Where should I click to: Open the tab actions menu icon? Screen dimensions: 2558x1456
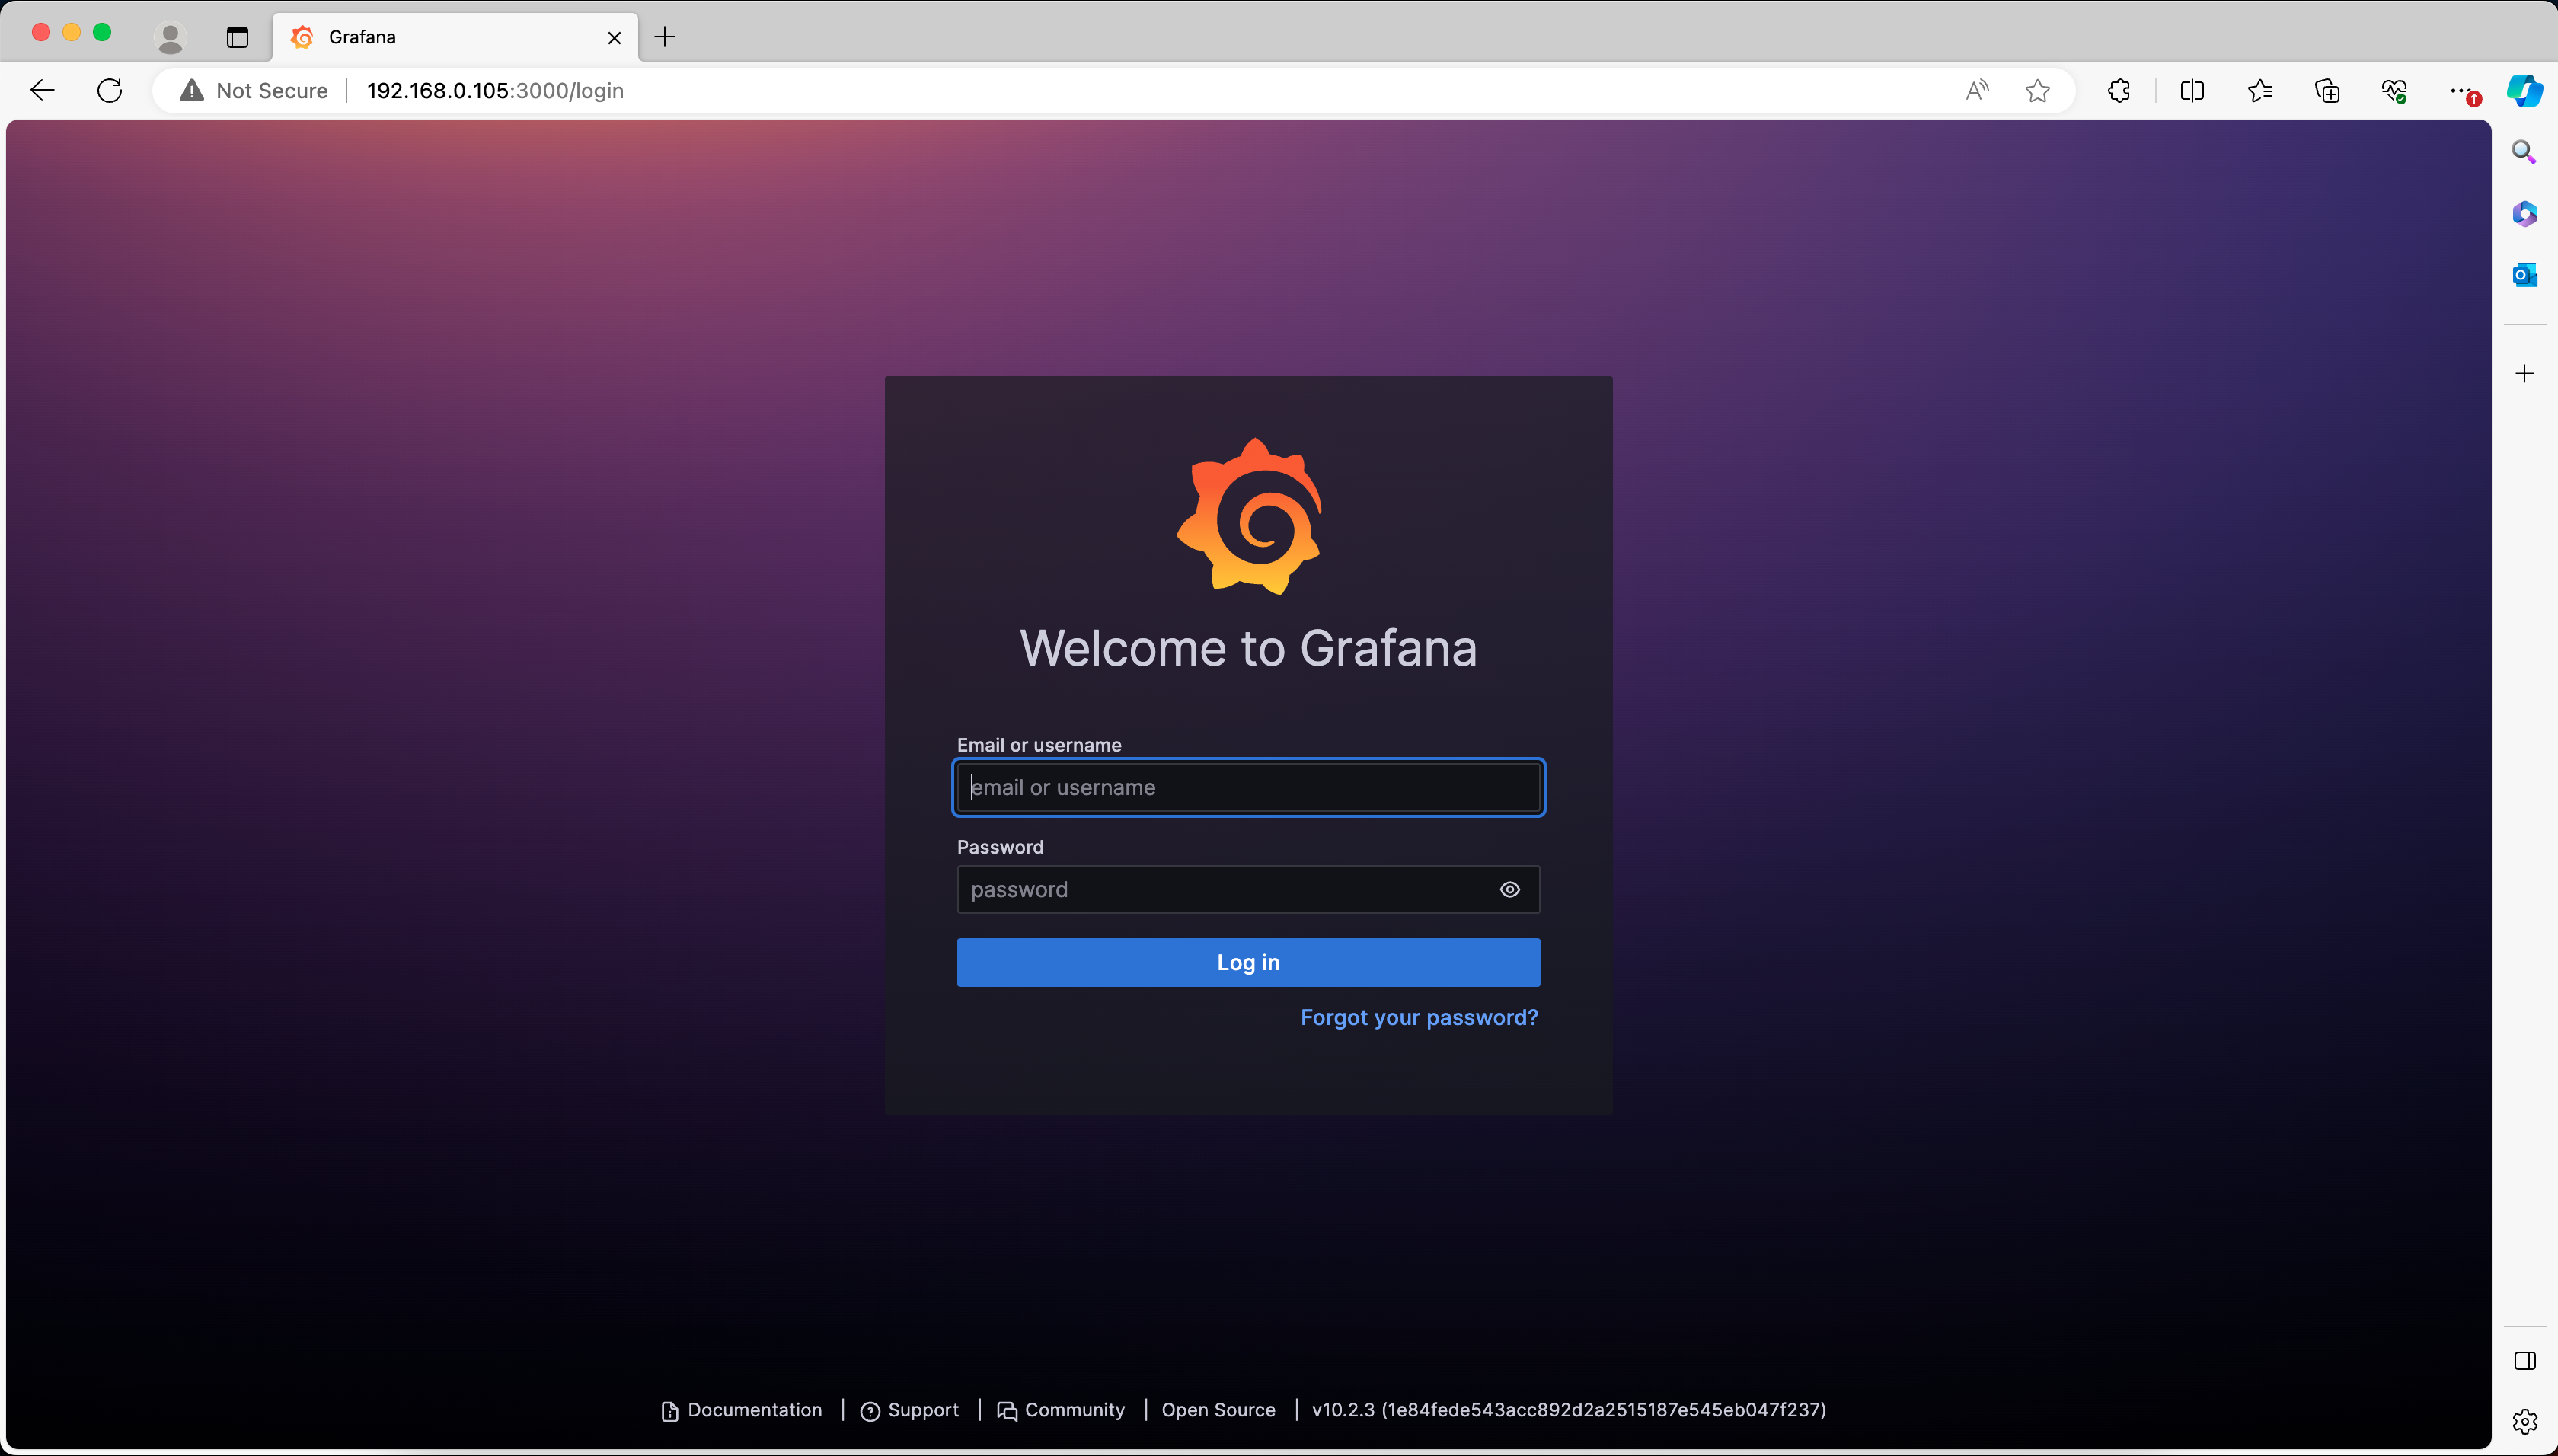pos(237,38)
